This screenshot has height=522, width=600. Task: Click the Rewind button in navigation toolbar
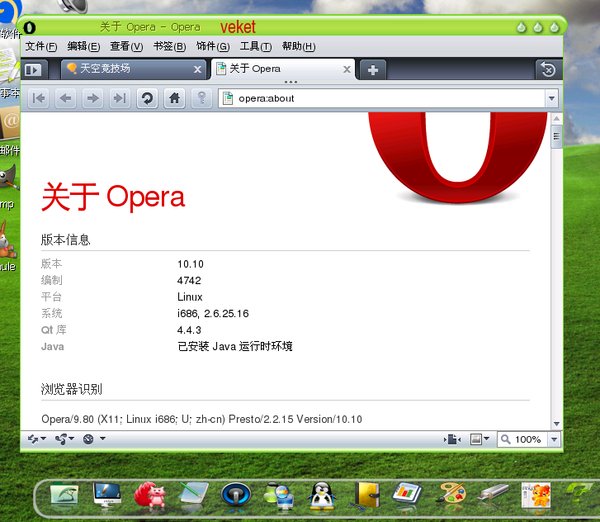click(38, 98)
